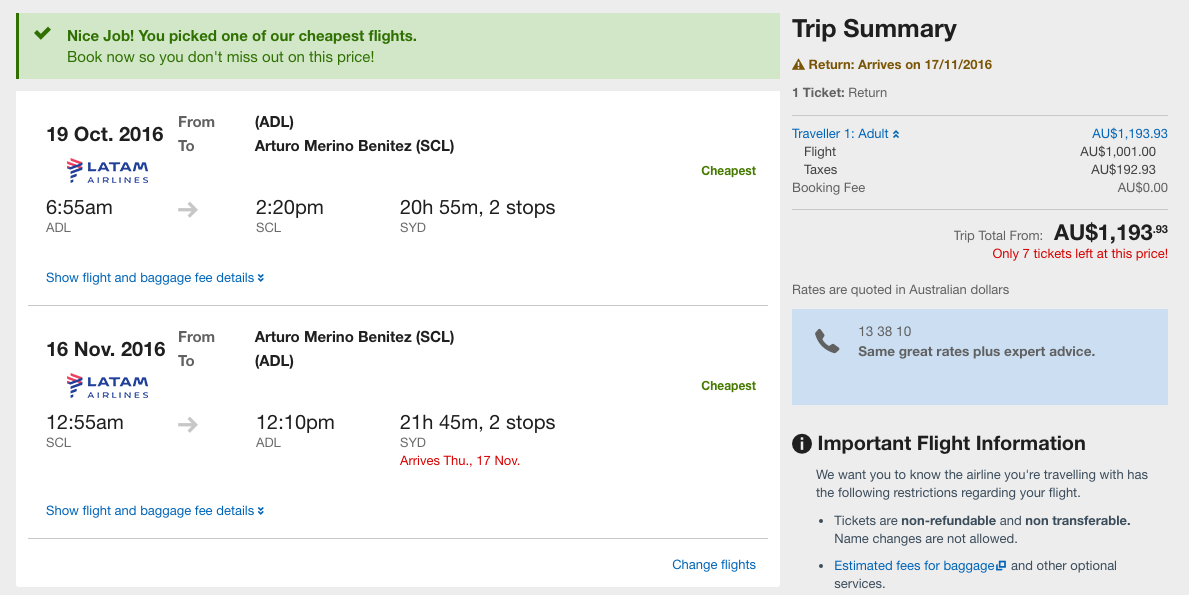The image size is (1189, 595).
Task: Click external link icon after baggage fees
Action: click(x=1001, y=565)
